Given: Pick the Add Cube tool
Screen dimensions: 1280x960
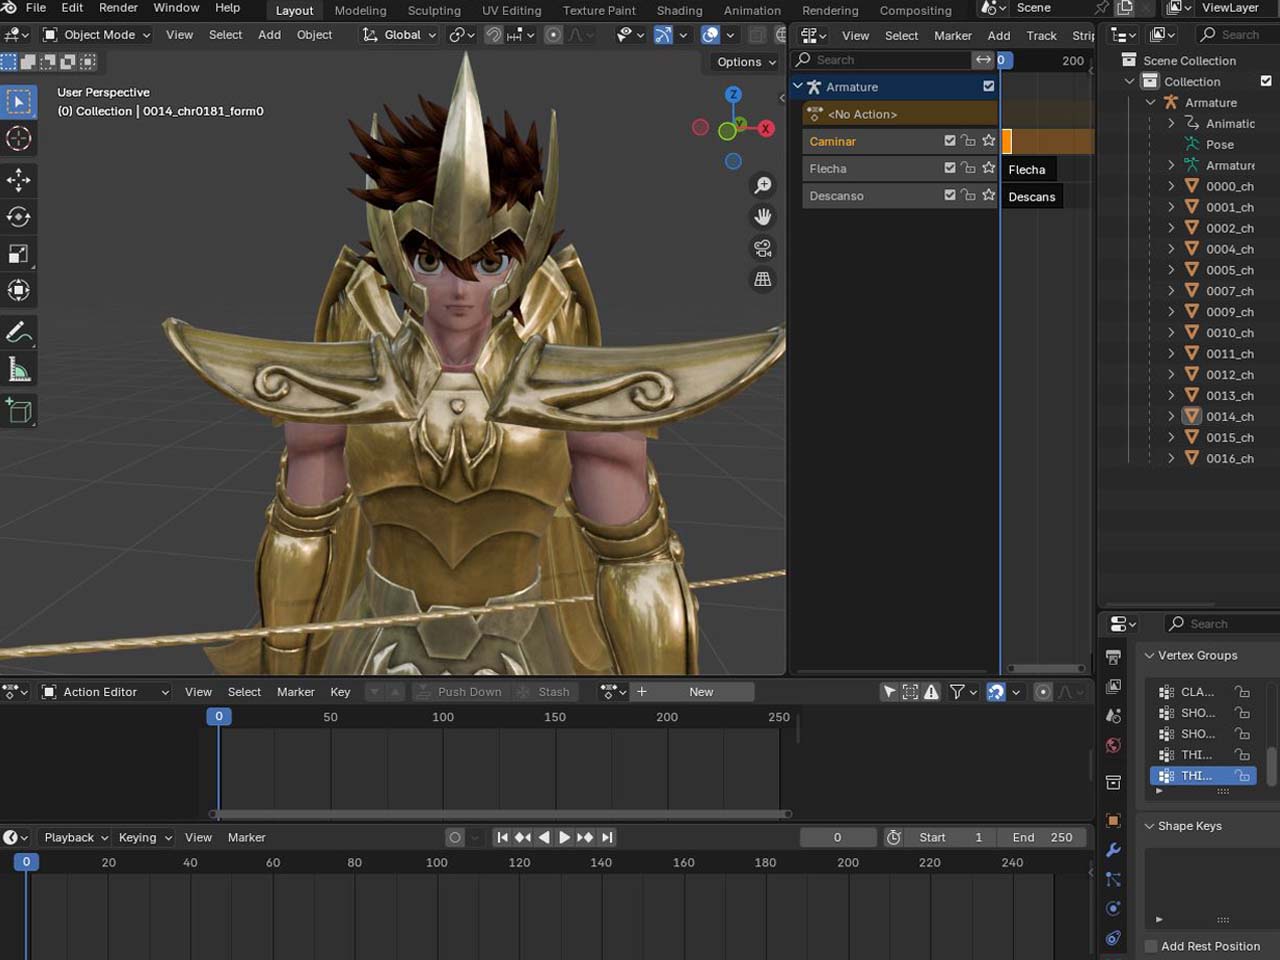Looking at the screenshot, I should coord(19,411).
